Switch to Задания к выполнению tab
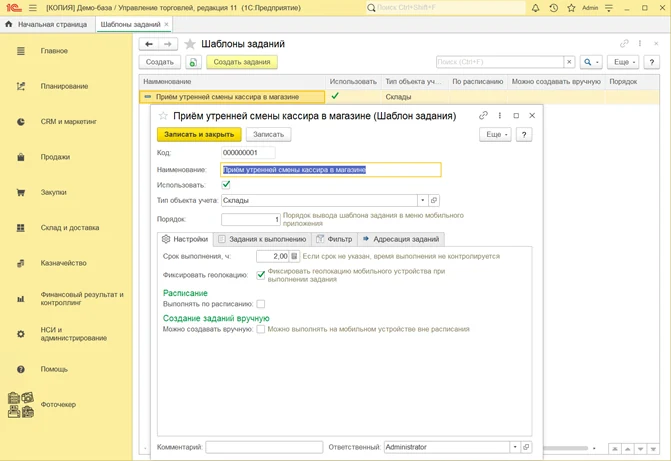This screenshot has width=671, height=461. (263, 239)
